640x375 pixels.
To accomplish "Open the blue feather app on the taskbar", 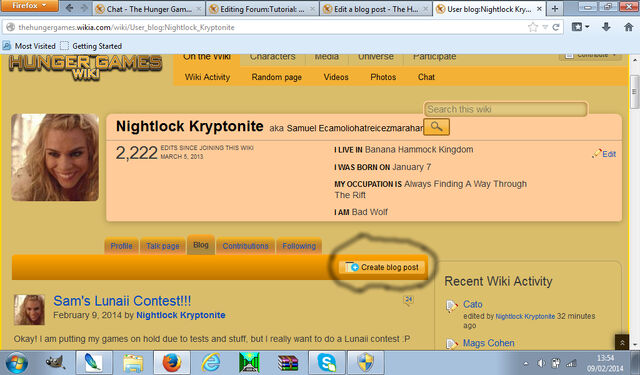I will pyautogui.click(x=93, y=362).
